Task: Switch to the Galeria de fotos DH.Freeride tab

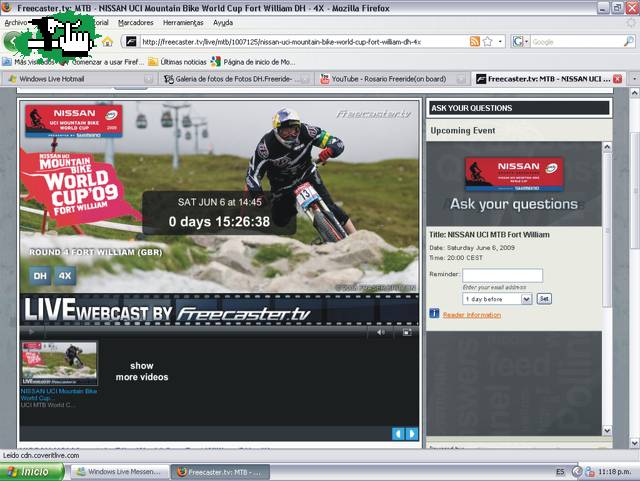Action: click(237, 79)
